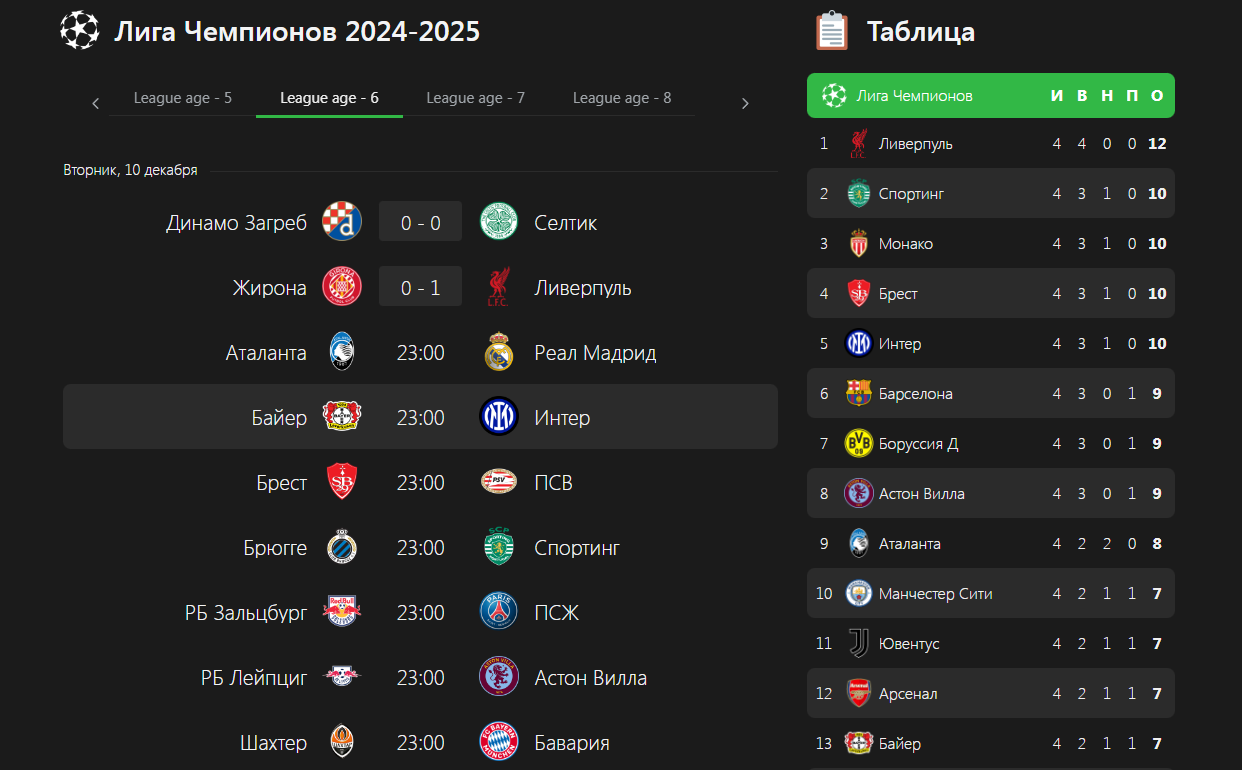Click the Манчестер Сити table row
The width and height of the screenshot is (1242, 770).
(x=991, y=593)
